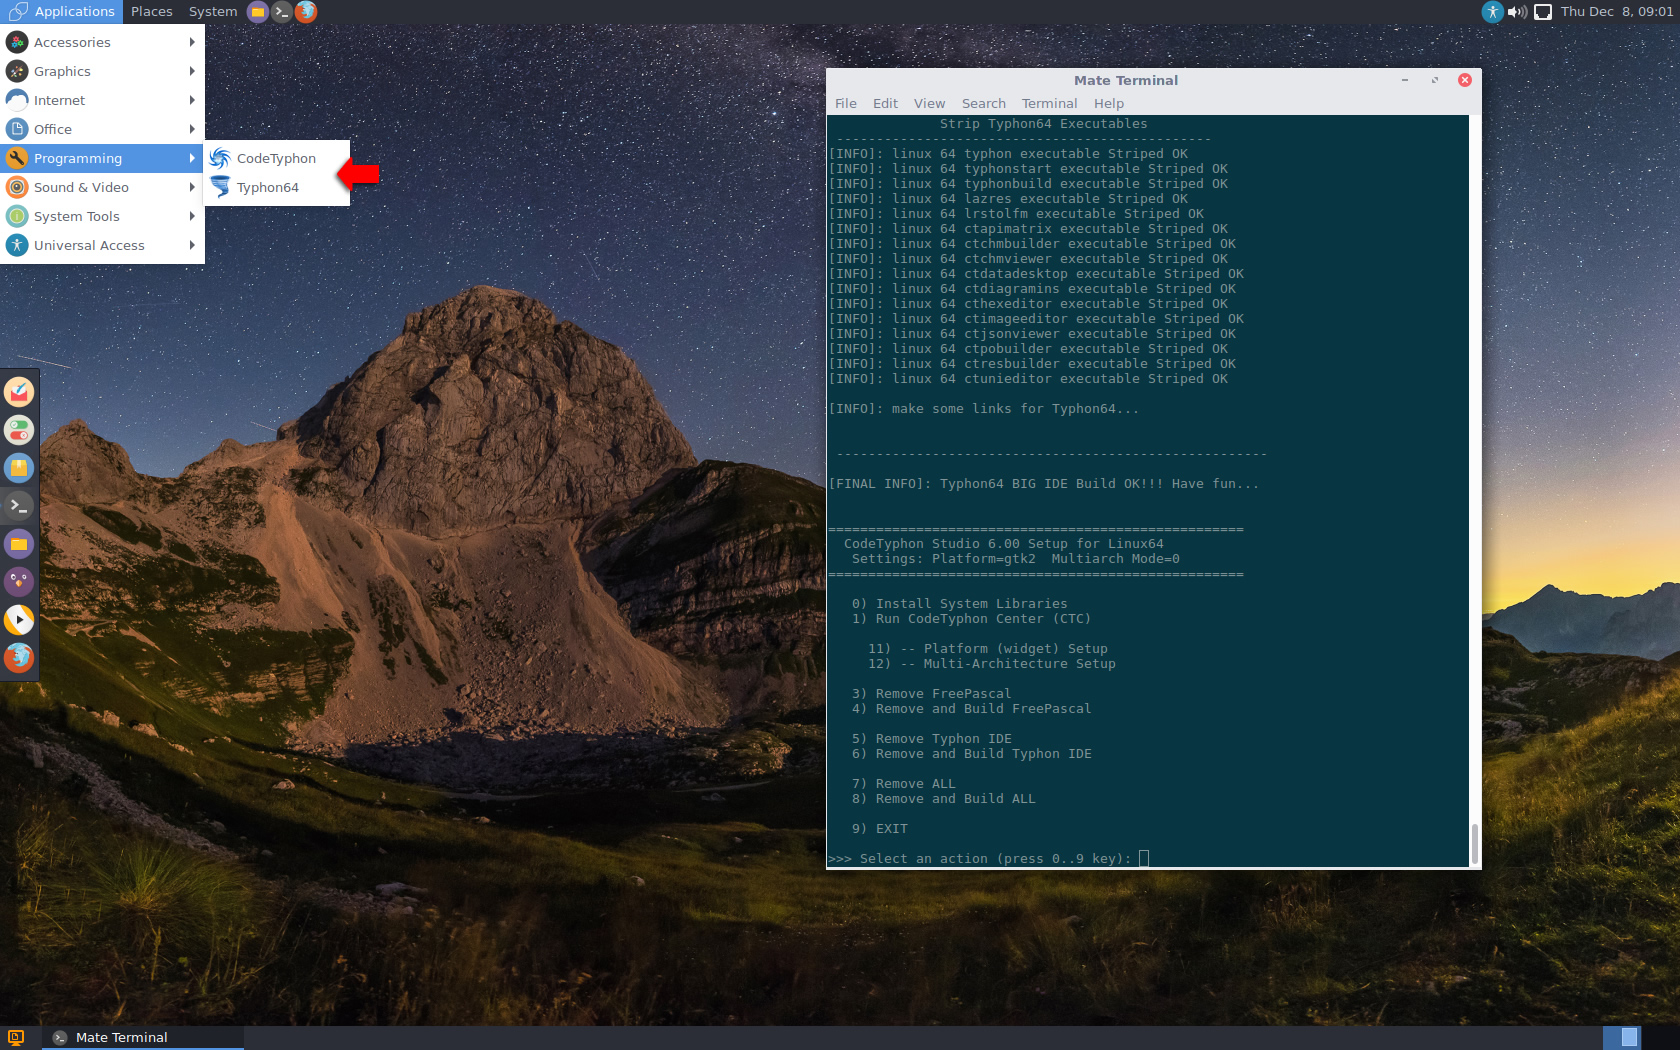Viewport: 1680px width, 1050px height.
Task: Open the Help menu in Mate Terminal
Action: click(1109, 103)
